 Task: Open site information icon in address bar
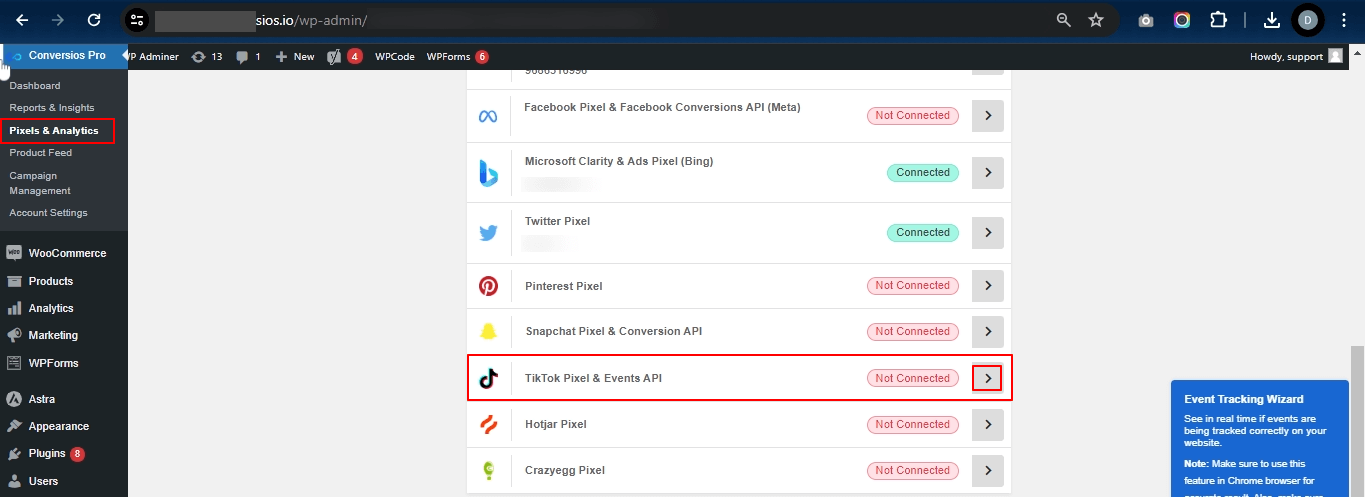point(138,19)
